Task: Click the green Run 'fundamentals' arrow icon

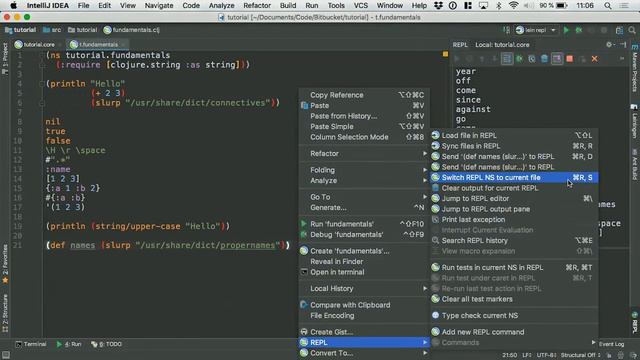Action: 304,224
